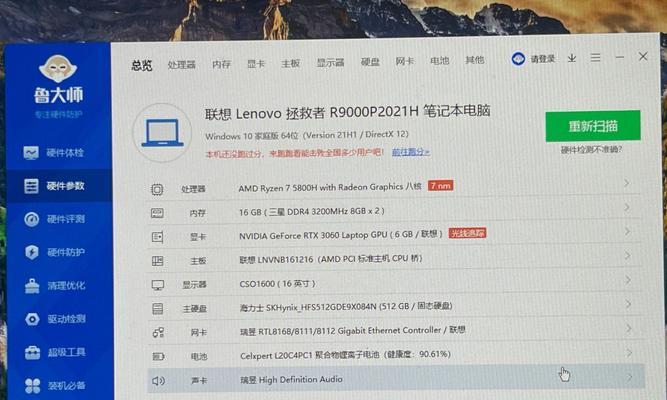Screen dimensions: 667x400
Task: Click Windows 10 家庭版 64位 version text
Action: tap(307, 135)
